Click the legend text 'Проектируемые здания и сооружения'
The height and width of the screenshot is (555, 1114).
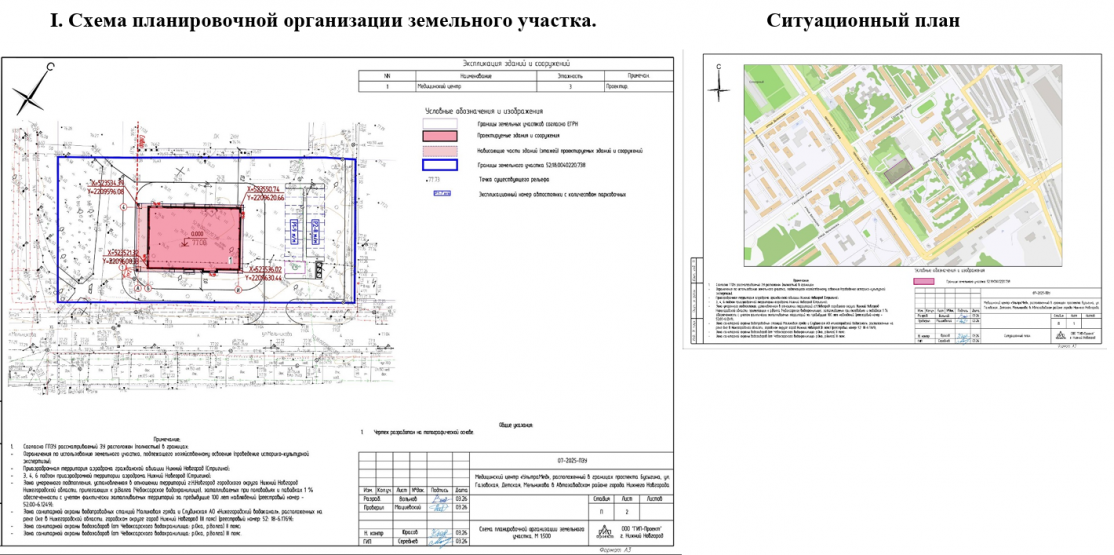(x=519, y=136)
